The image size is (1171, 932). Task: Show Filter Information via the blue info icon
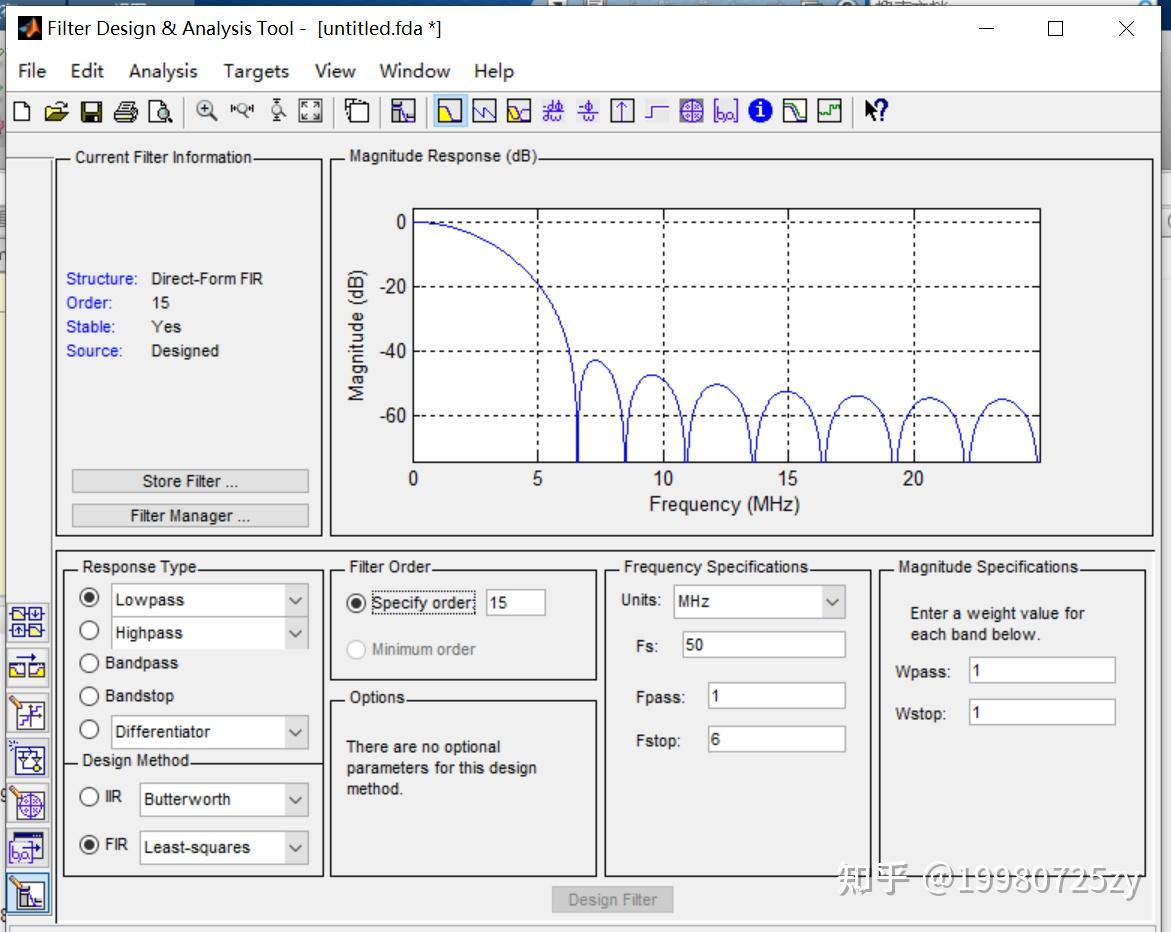(x=760, y=111)
